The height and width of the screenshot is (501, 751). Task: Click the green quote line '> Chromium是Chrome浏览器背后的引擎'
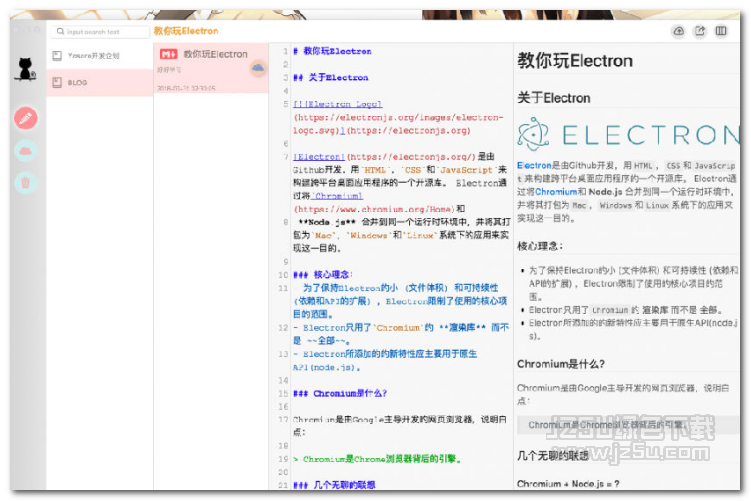pyautogui.click(x=377, y=459)
